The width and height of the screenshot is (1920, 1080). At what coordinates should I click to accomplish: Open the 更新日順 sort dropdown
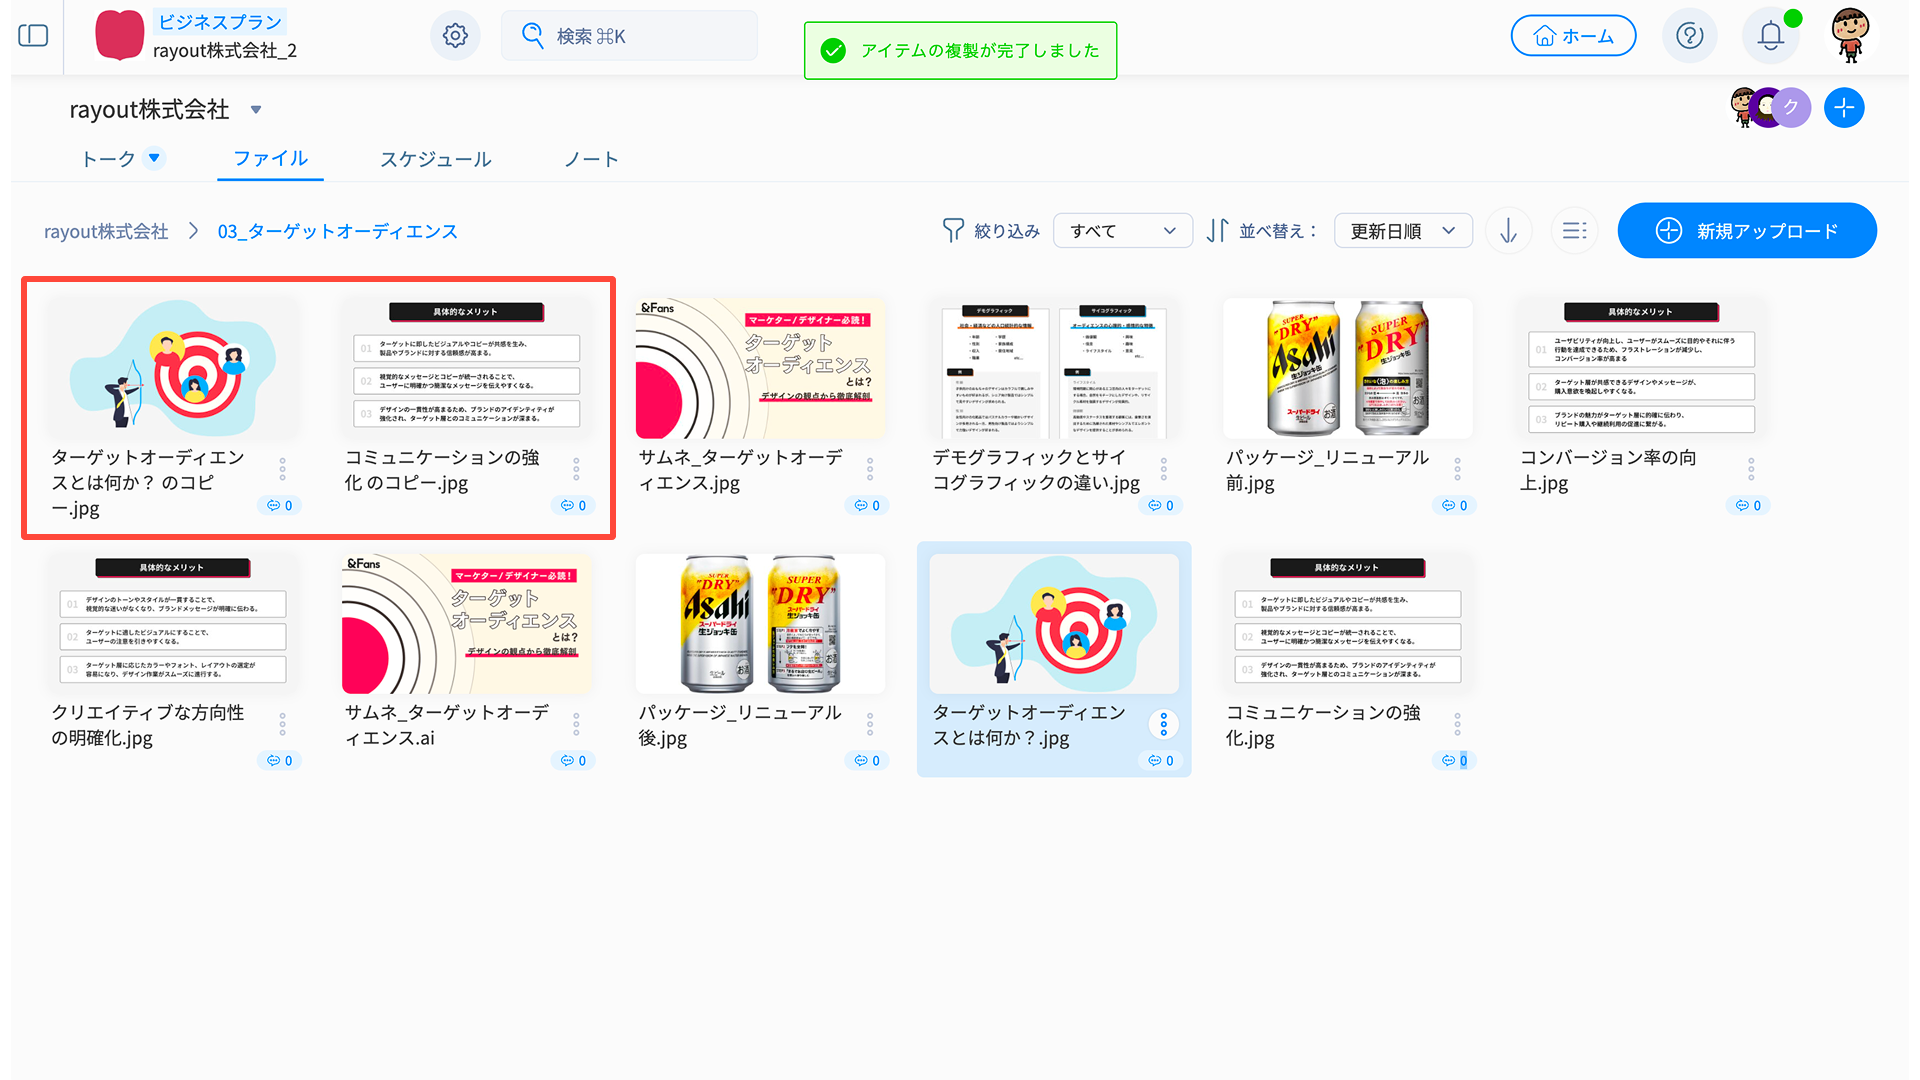1401,231
